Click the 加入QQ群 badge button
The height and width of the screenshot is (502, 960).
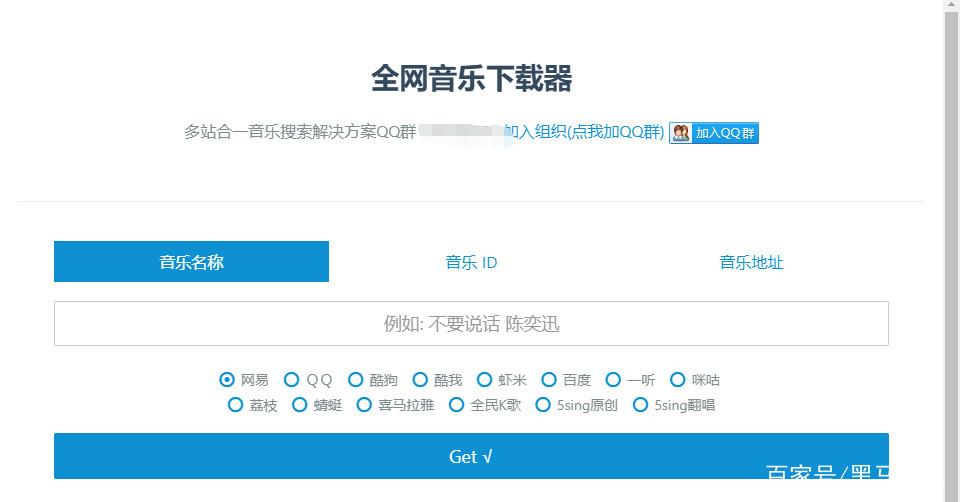(x=714, y=133)
